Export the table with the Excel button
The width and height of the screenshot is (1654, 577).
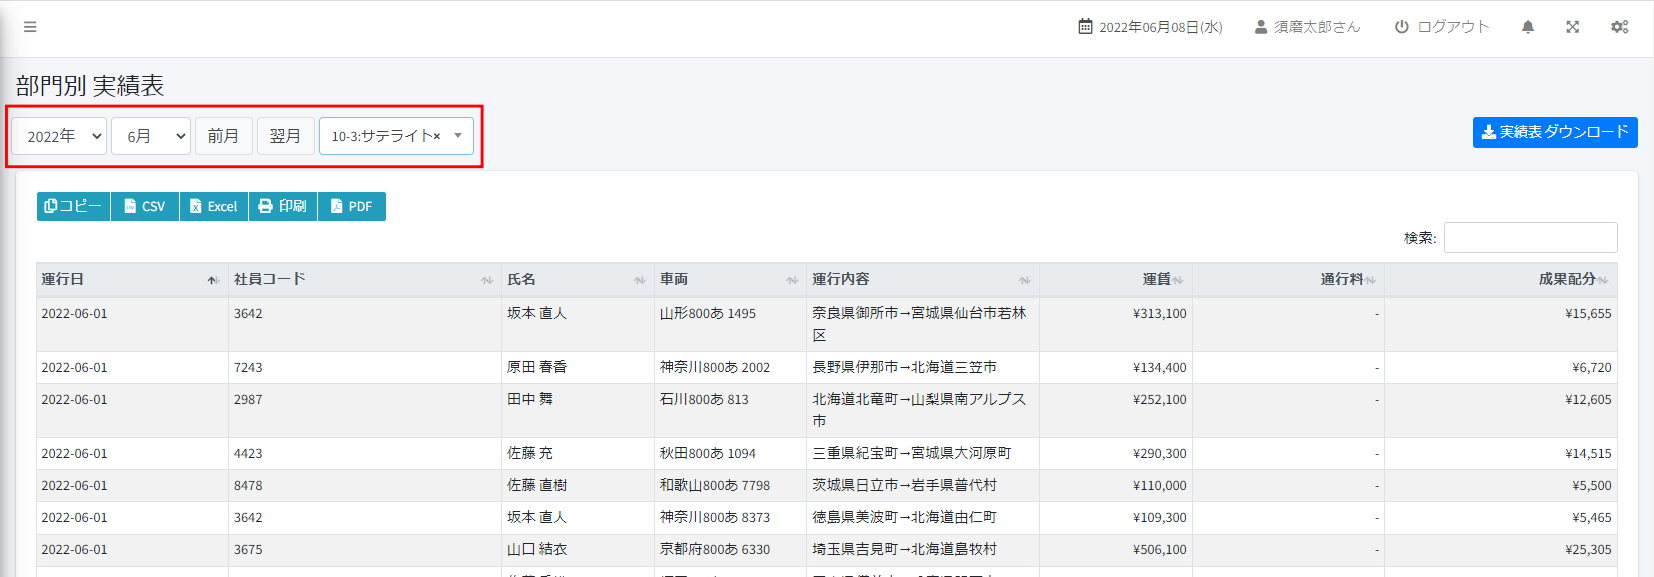[x=214, y=206]
